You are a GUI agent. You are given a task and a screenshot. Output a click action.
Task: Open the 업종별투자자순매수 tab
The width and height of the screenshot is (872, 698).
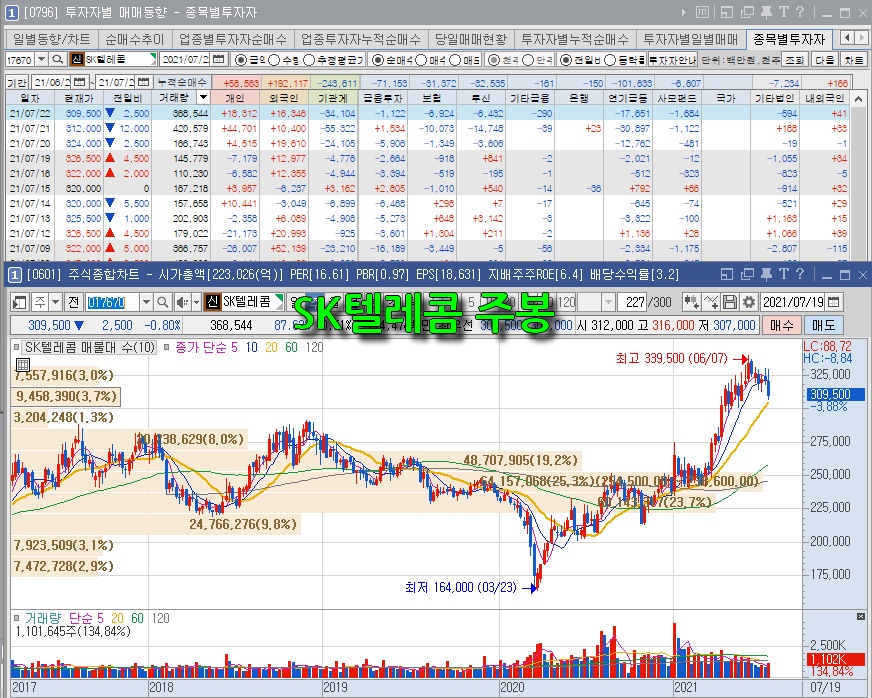[x=232, y=39]
